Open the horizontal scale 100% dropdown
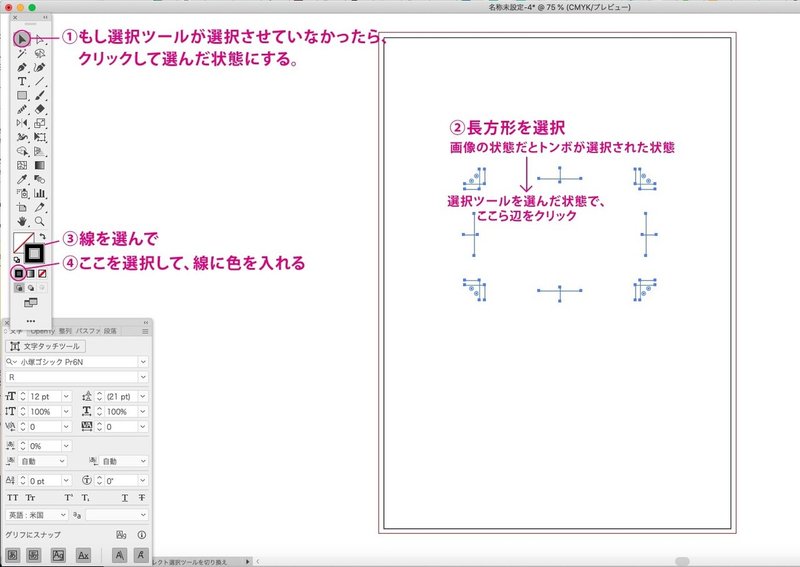This screenshot has height=567, width=800. (x=143, y=411)
